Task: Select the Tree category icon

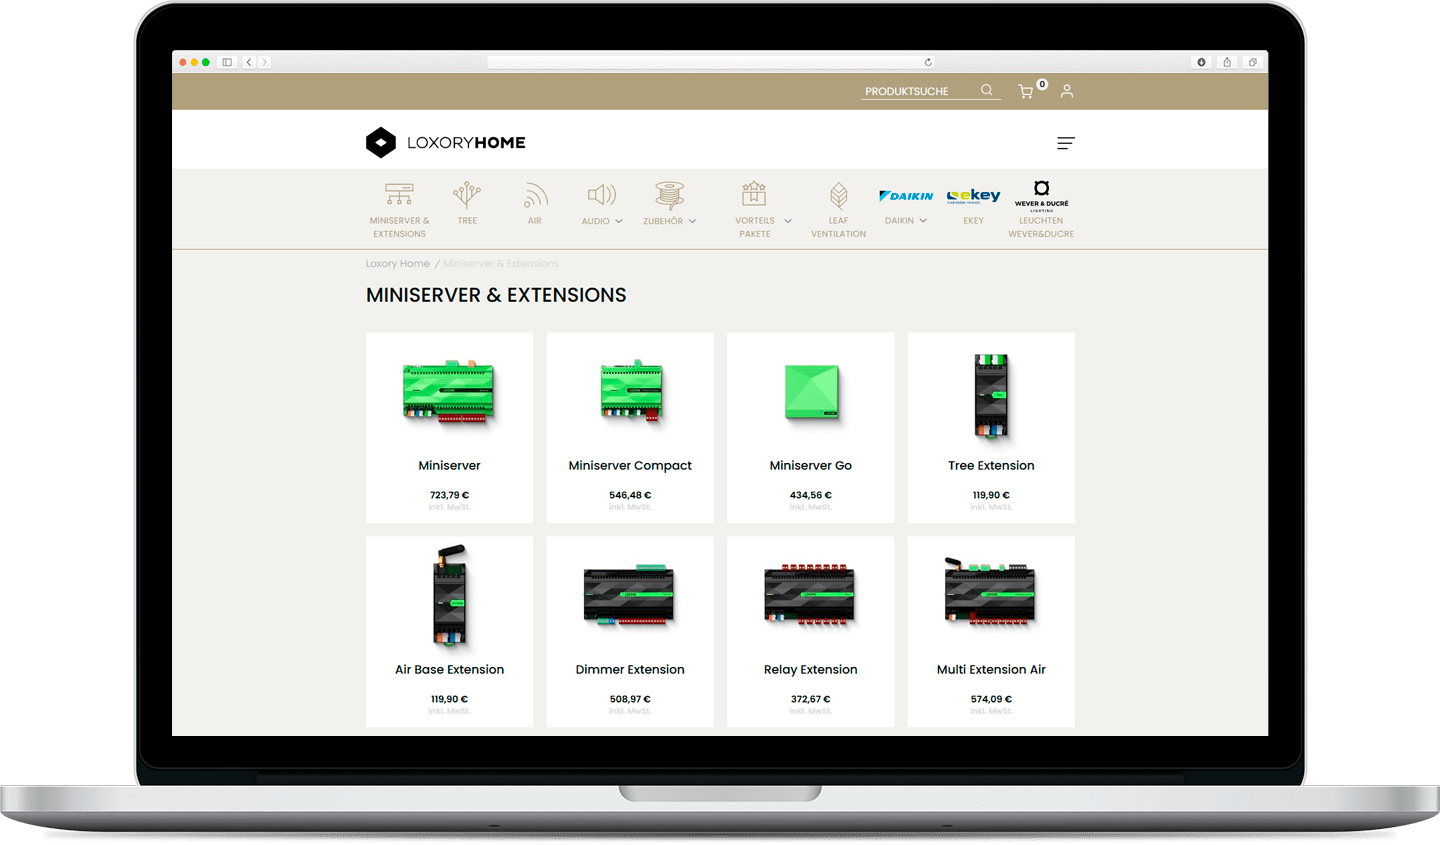Action: pyautogui.click(x=467, y=194)
